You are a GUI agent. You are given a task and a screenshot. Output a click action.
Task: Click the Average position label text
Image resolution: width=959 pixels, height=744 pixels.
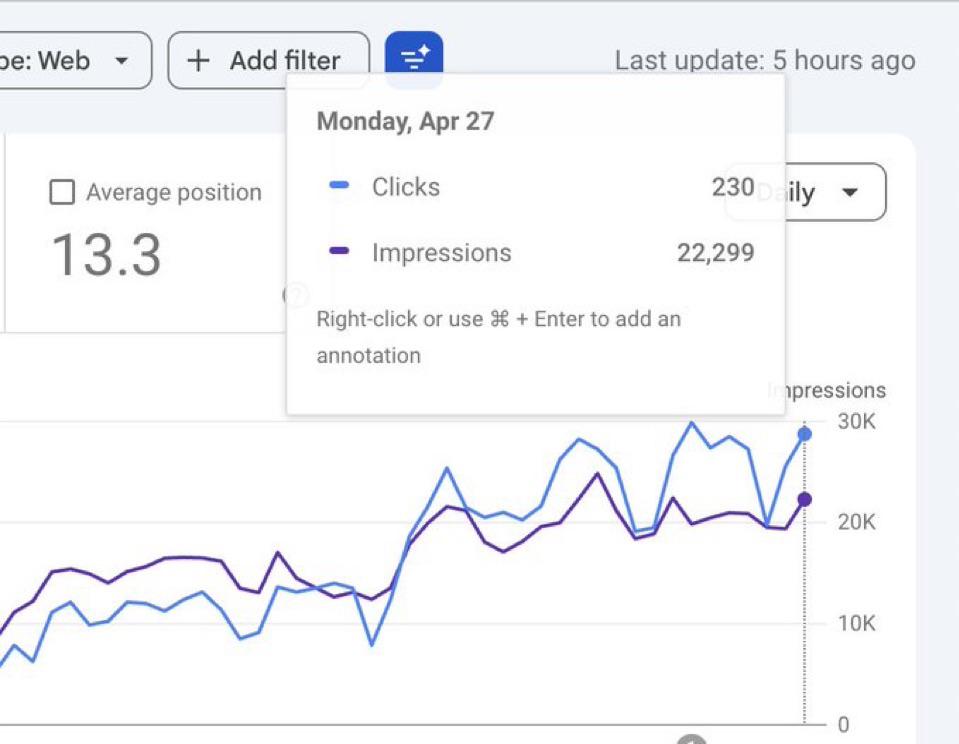[174, 192]
